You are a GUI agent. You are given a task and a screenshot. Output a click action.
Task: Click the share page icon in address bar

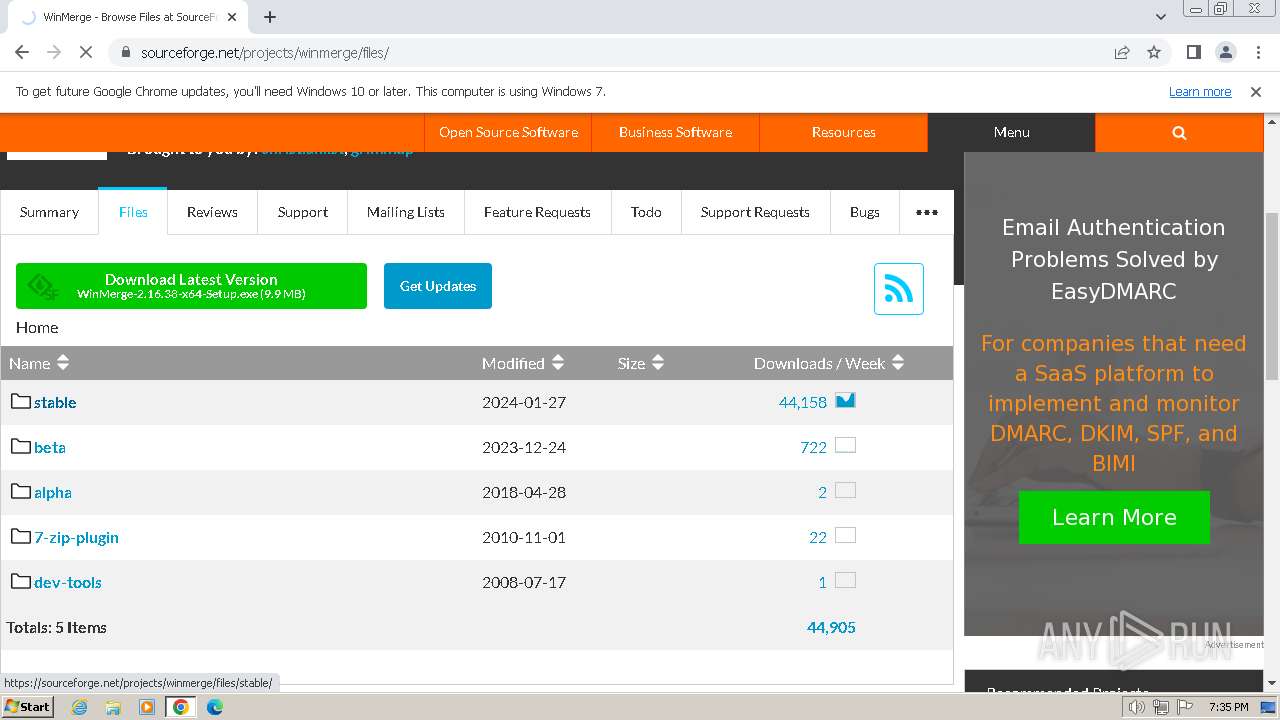coord(1122,53)
